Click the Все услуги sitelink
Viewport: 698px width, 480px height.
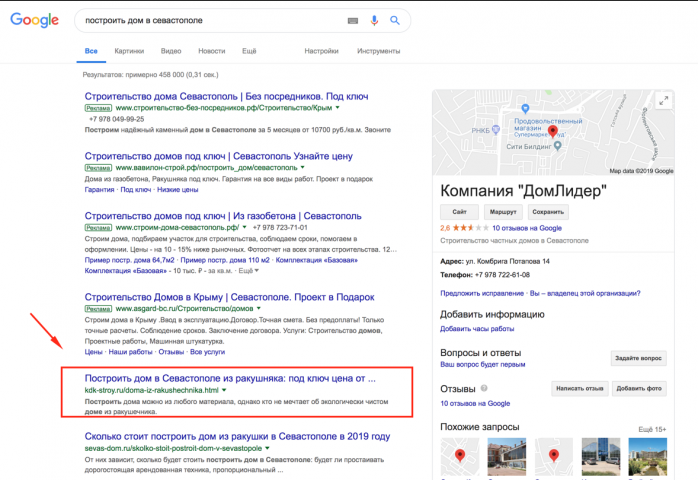(207, 352)
